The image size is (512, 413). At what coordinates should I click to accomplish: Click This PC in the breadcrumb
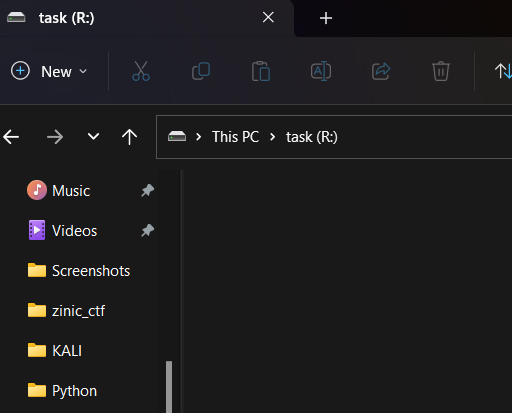[x=235, y=137]
